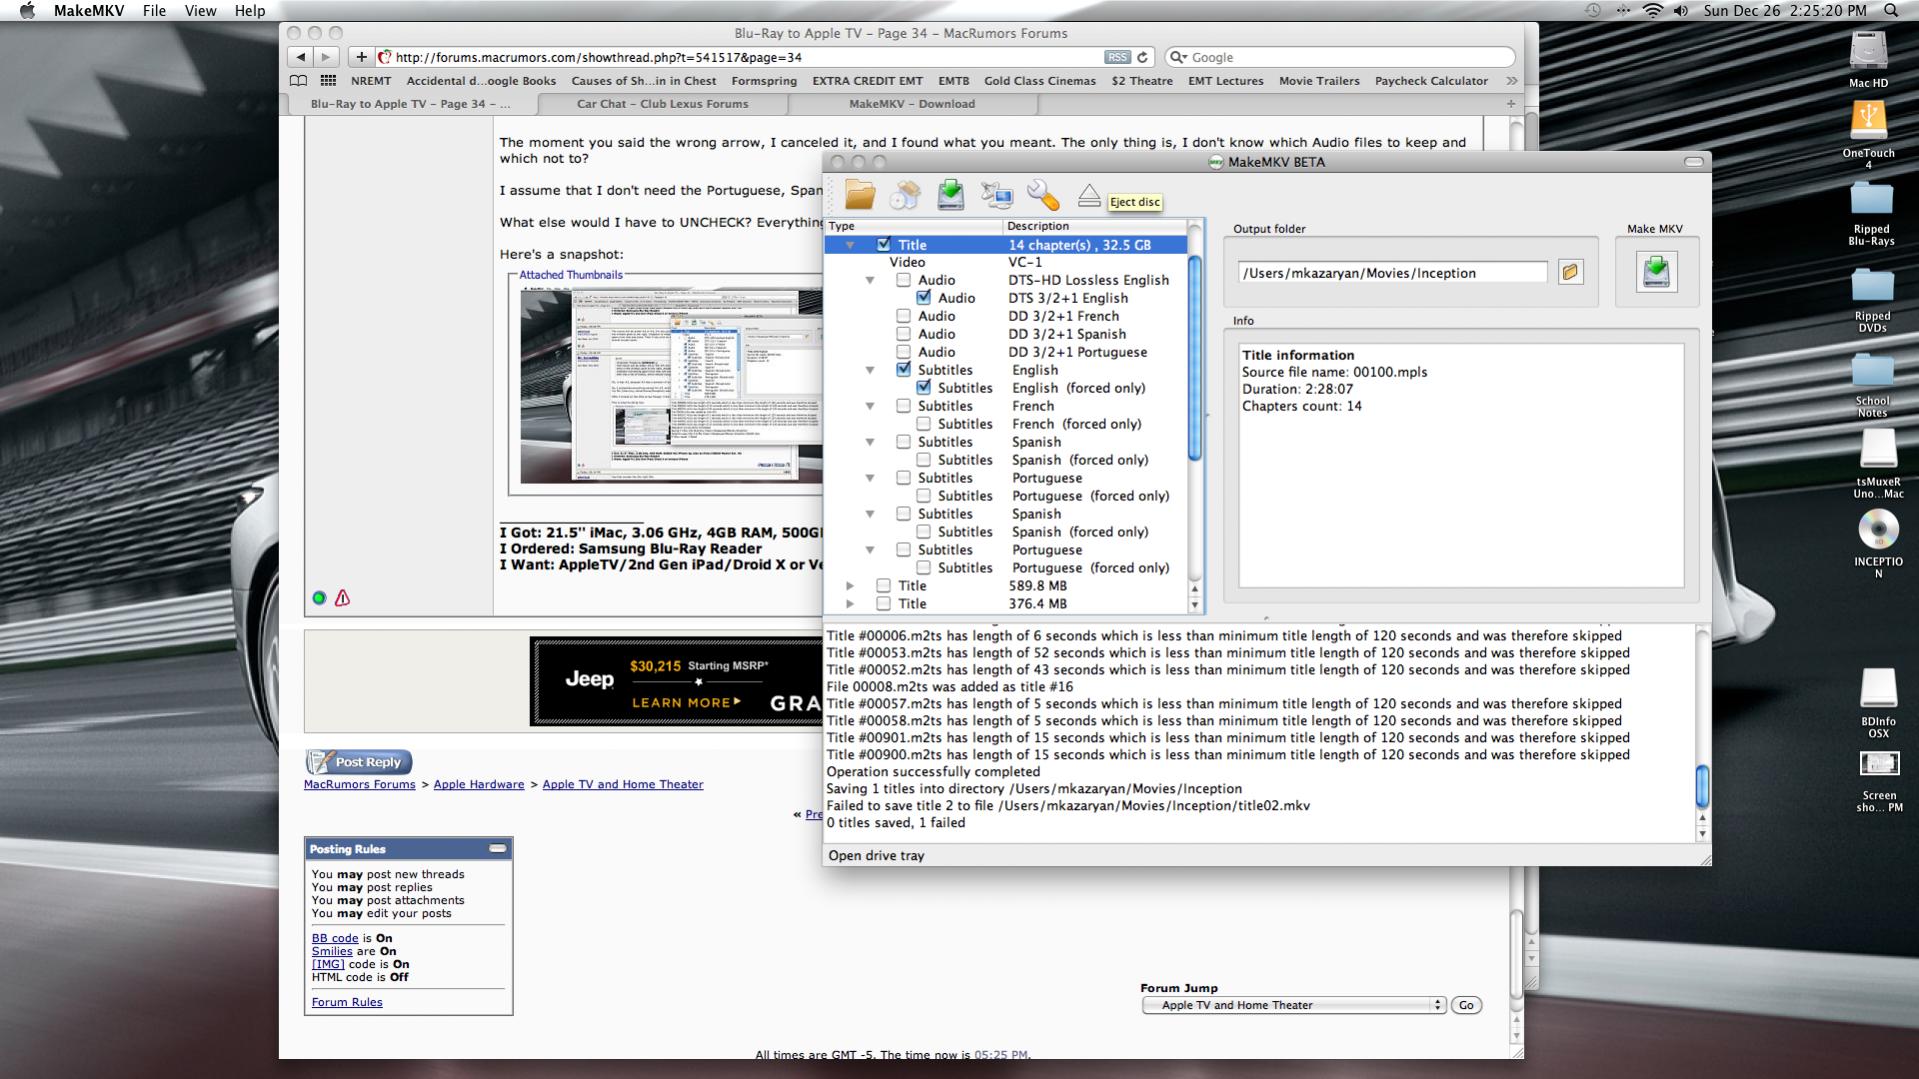Click the Post Reply button
This screenshot has height=1079, width=1919.
[359, 762]
